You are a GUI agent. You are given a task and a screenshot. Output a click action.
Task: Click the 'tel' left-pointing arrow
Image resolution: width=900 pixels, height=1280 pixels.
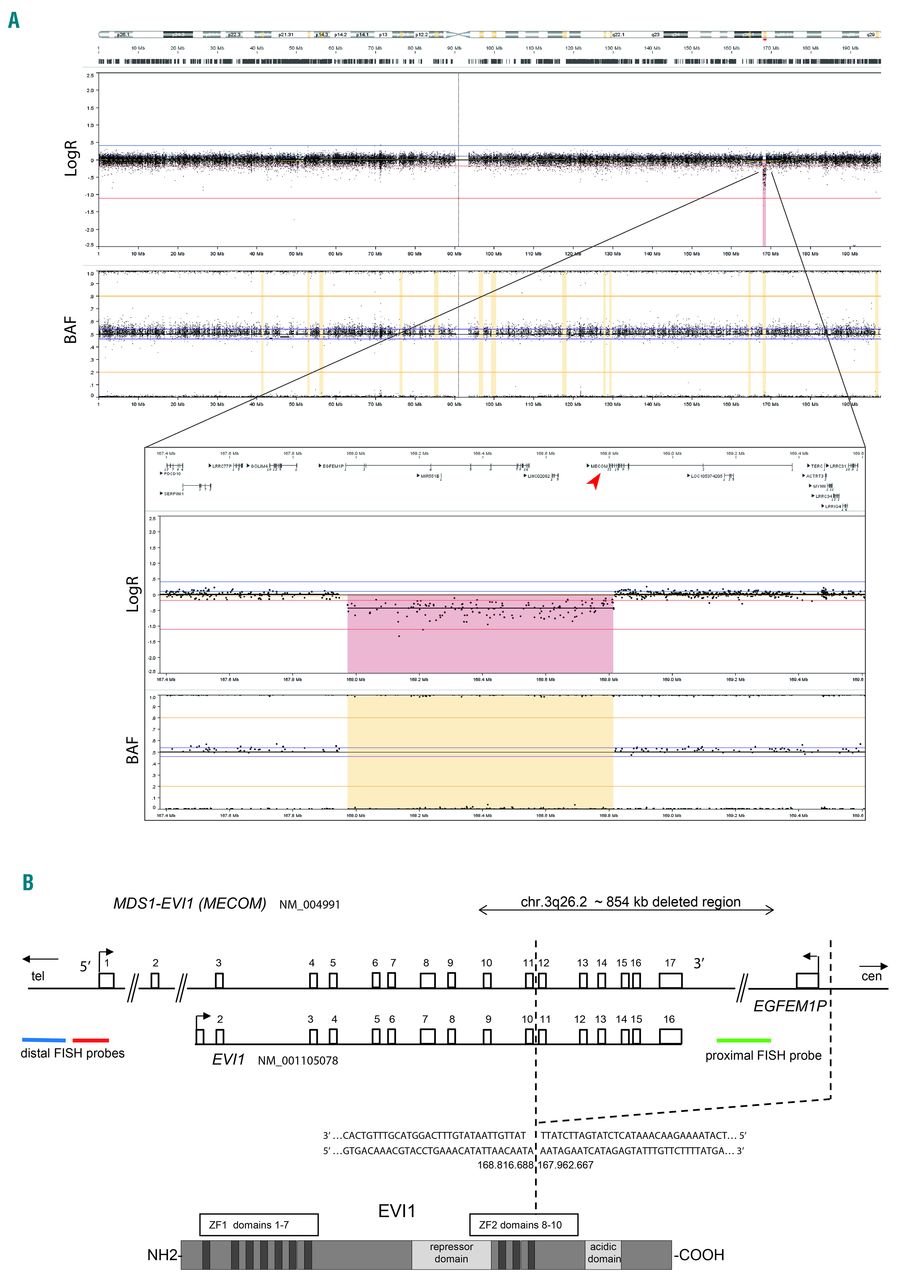[x=45, y=955]
